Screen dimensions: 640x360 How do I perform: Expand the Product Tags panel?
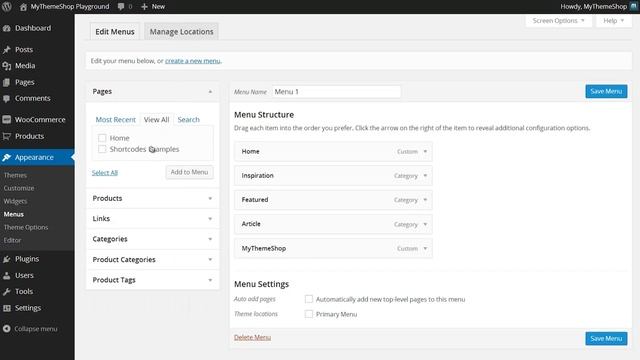[x=210, y=280]
